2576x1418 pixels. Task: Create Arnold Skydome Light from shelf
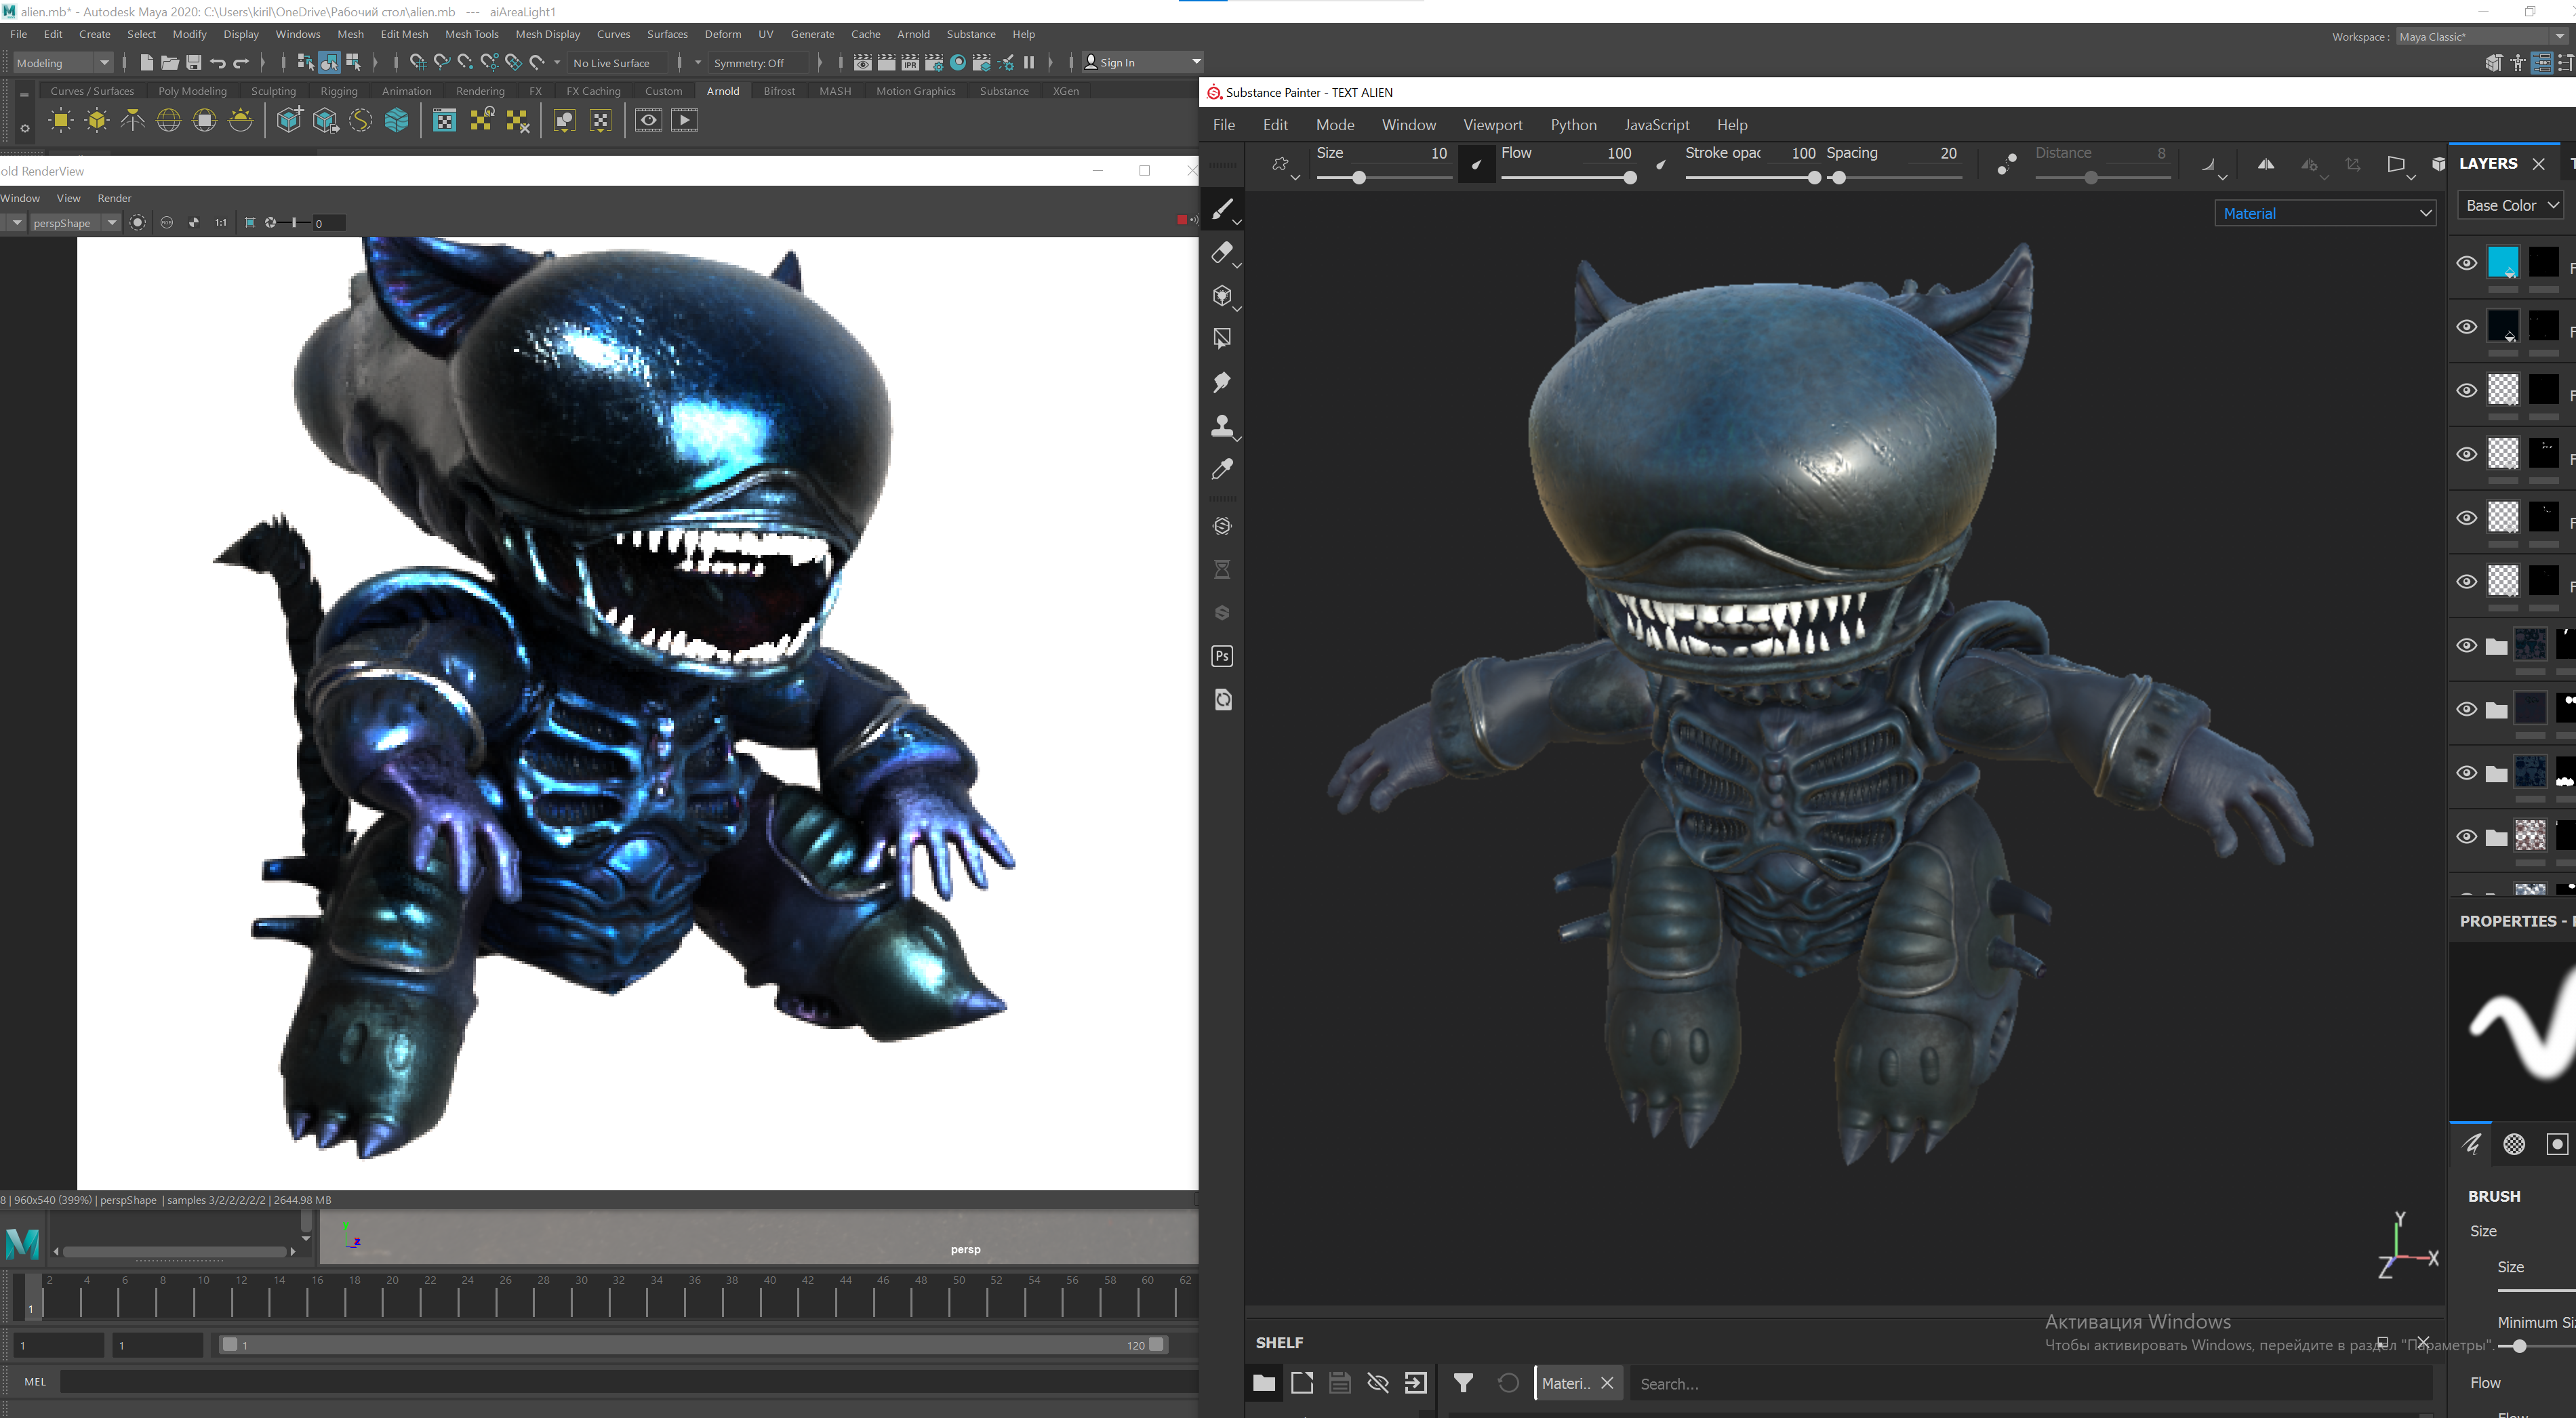[x=169, y=121]
